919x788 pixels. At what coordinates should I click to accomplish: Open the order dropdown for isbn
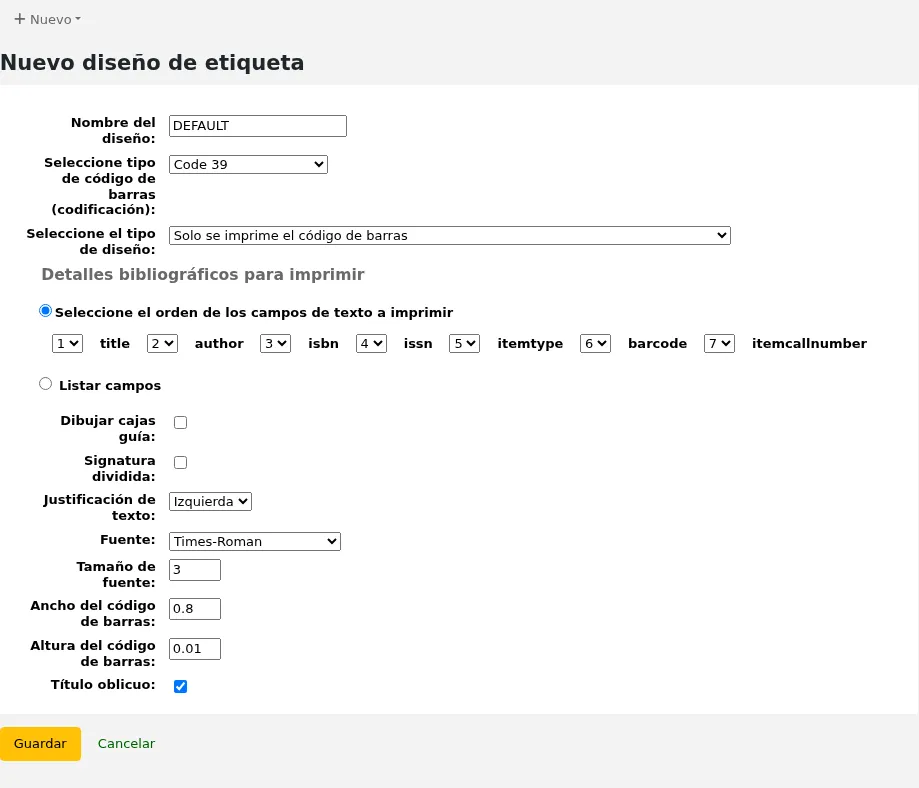click(x=275, y=344)
